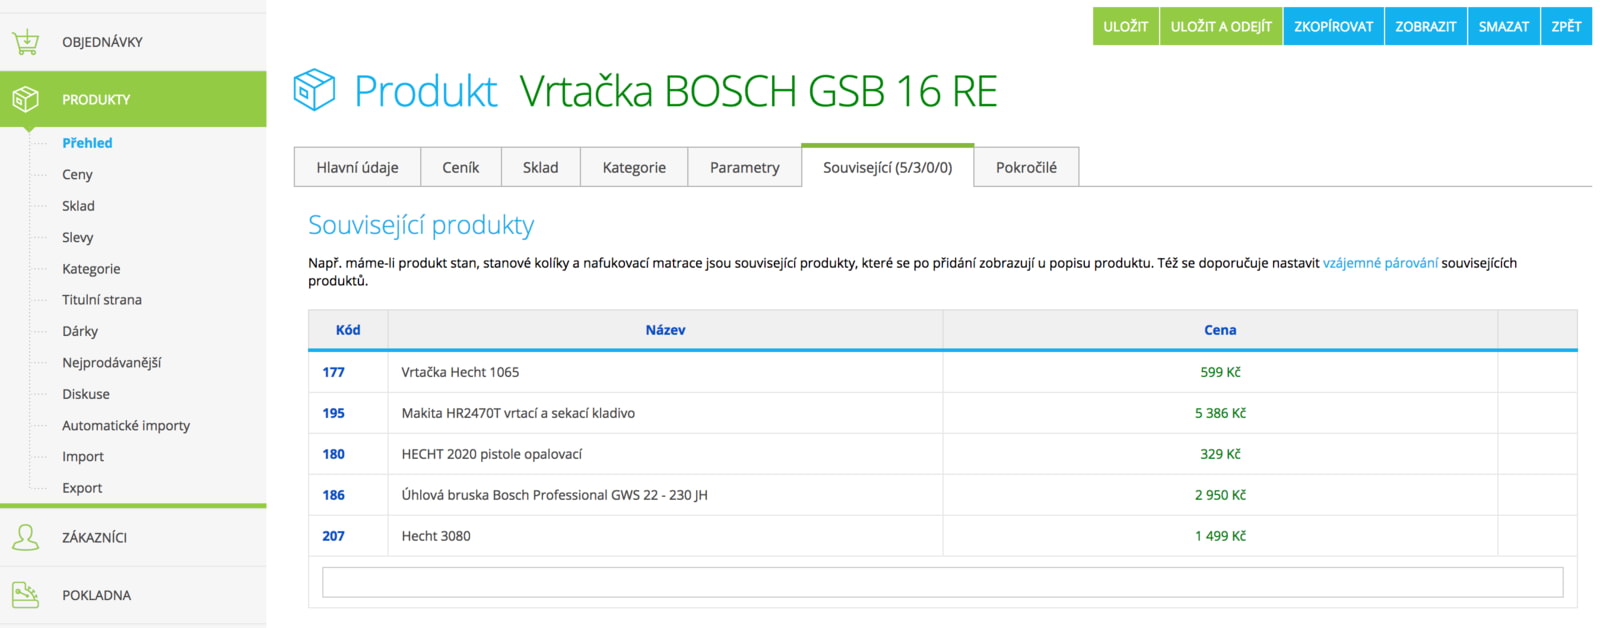Select the Související (5/3/0/0) tab
This screenshot has height=628, width=1600.
coord(888,167)
